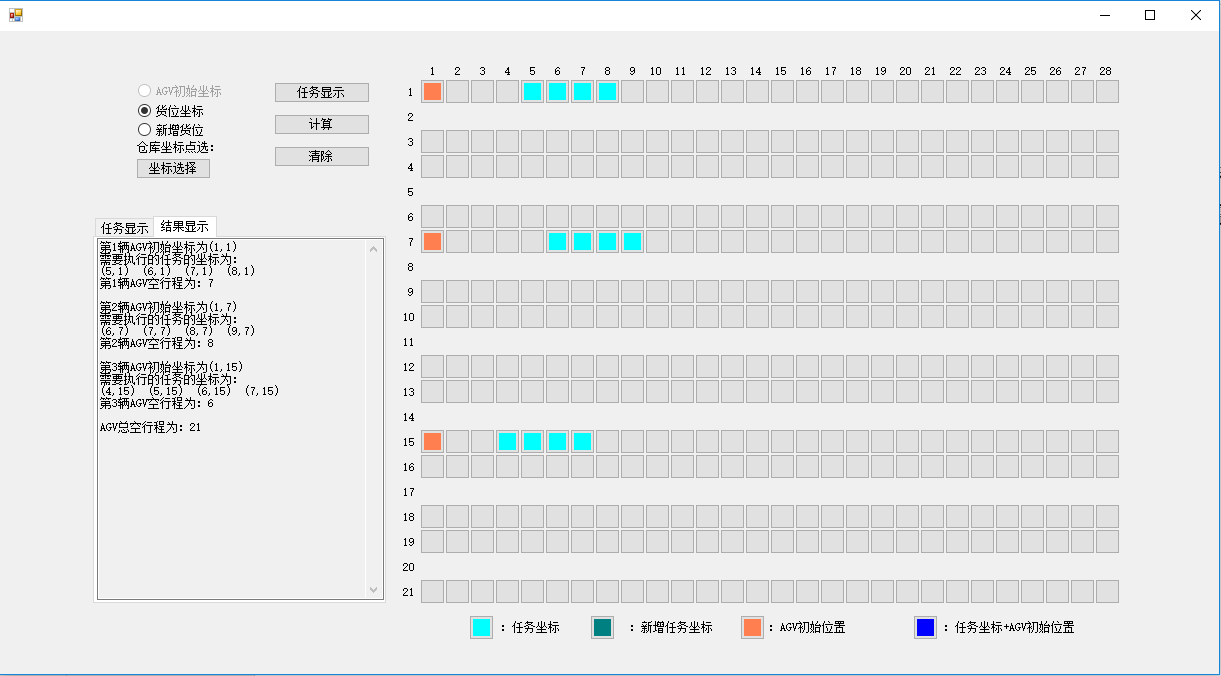1221x676 pixels.
Task: Click empty grid cell at column 5, row 7
Action: tap(532, 241)
